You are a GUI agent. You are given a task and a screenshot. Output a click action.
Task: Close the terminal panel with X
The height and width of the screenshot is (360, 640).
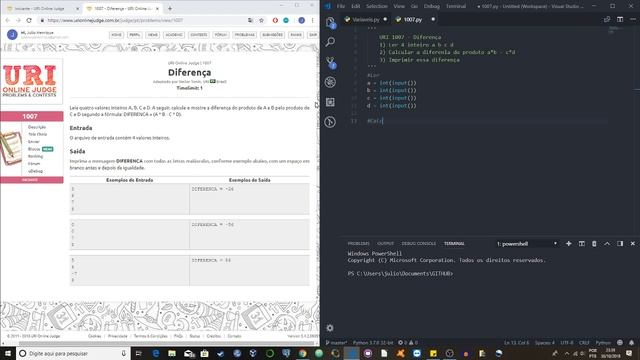tap(633, 244)
